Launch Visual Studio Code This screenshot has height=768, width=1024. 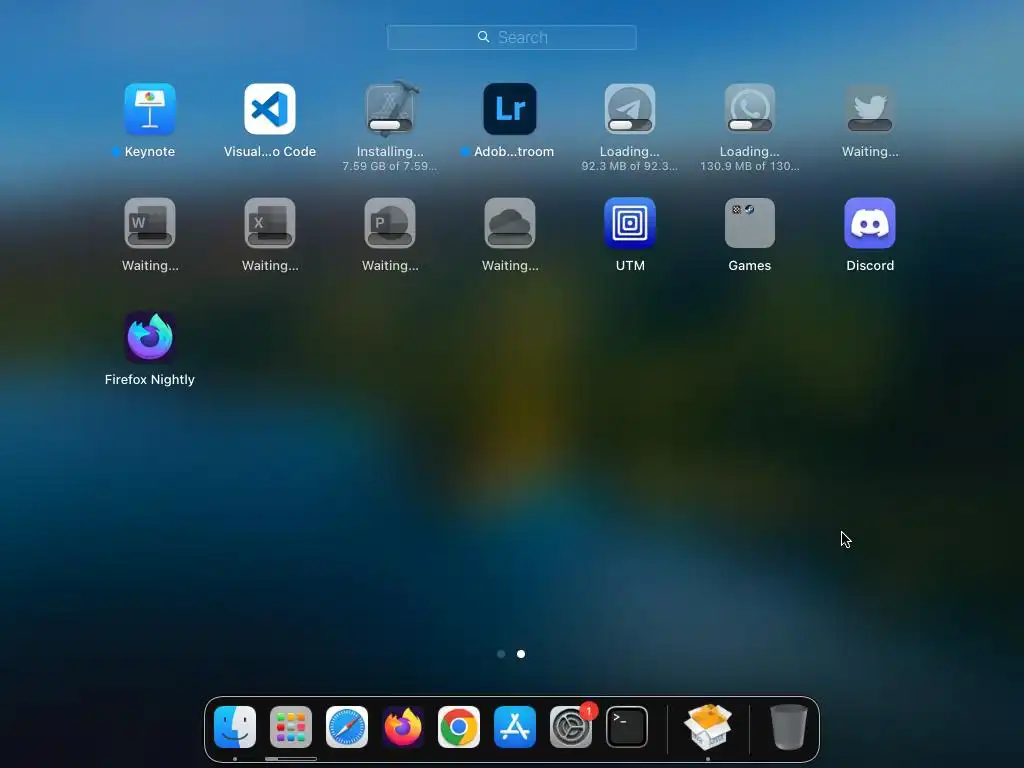coord(270,109)
